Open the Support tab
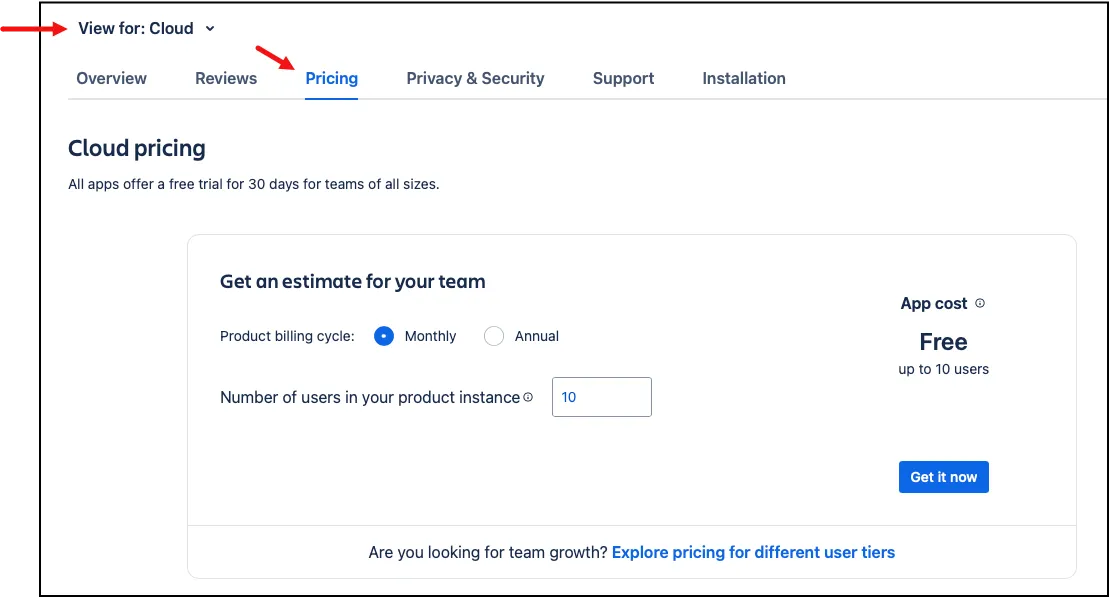 pyautogui.click(x=623, y=79)
